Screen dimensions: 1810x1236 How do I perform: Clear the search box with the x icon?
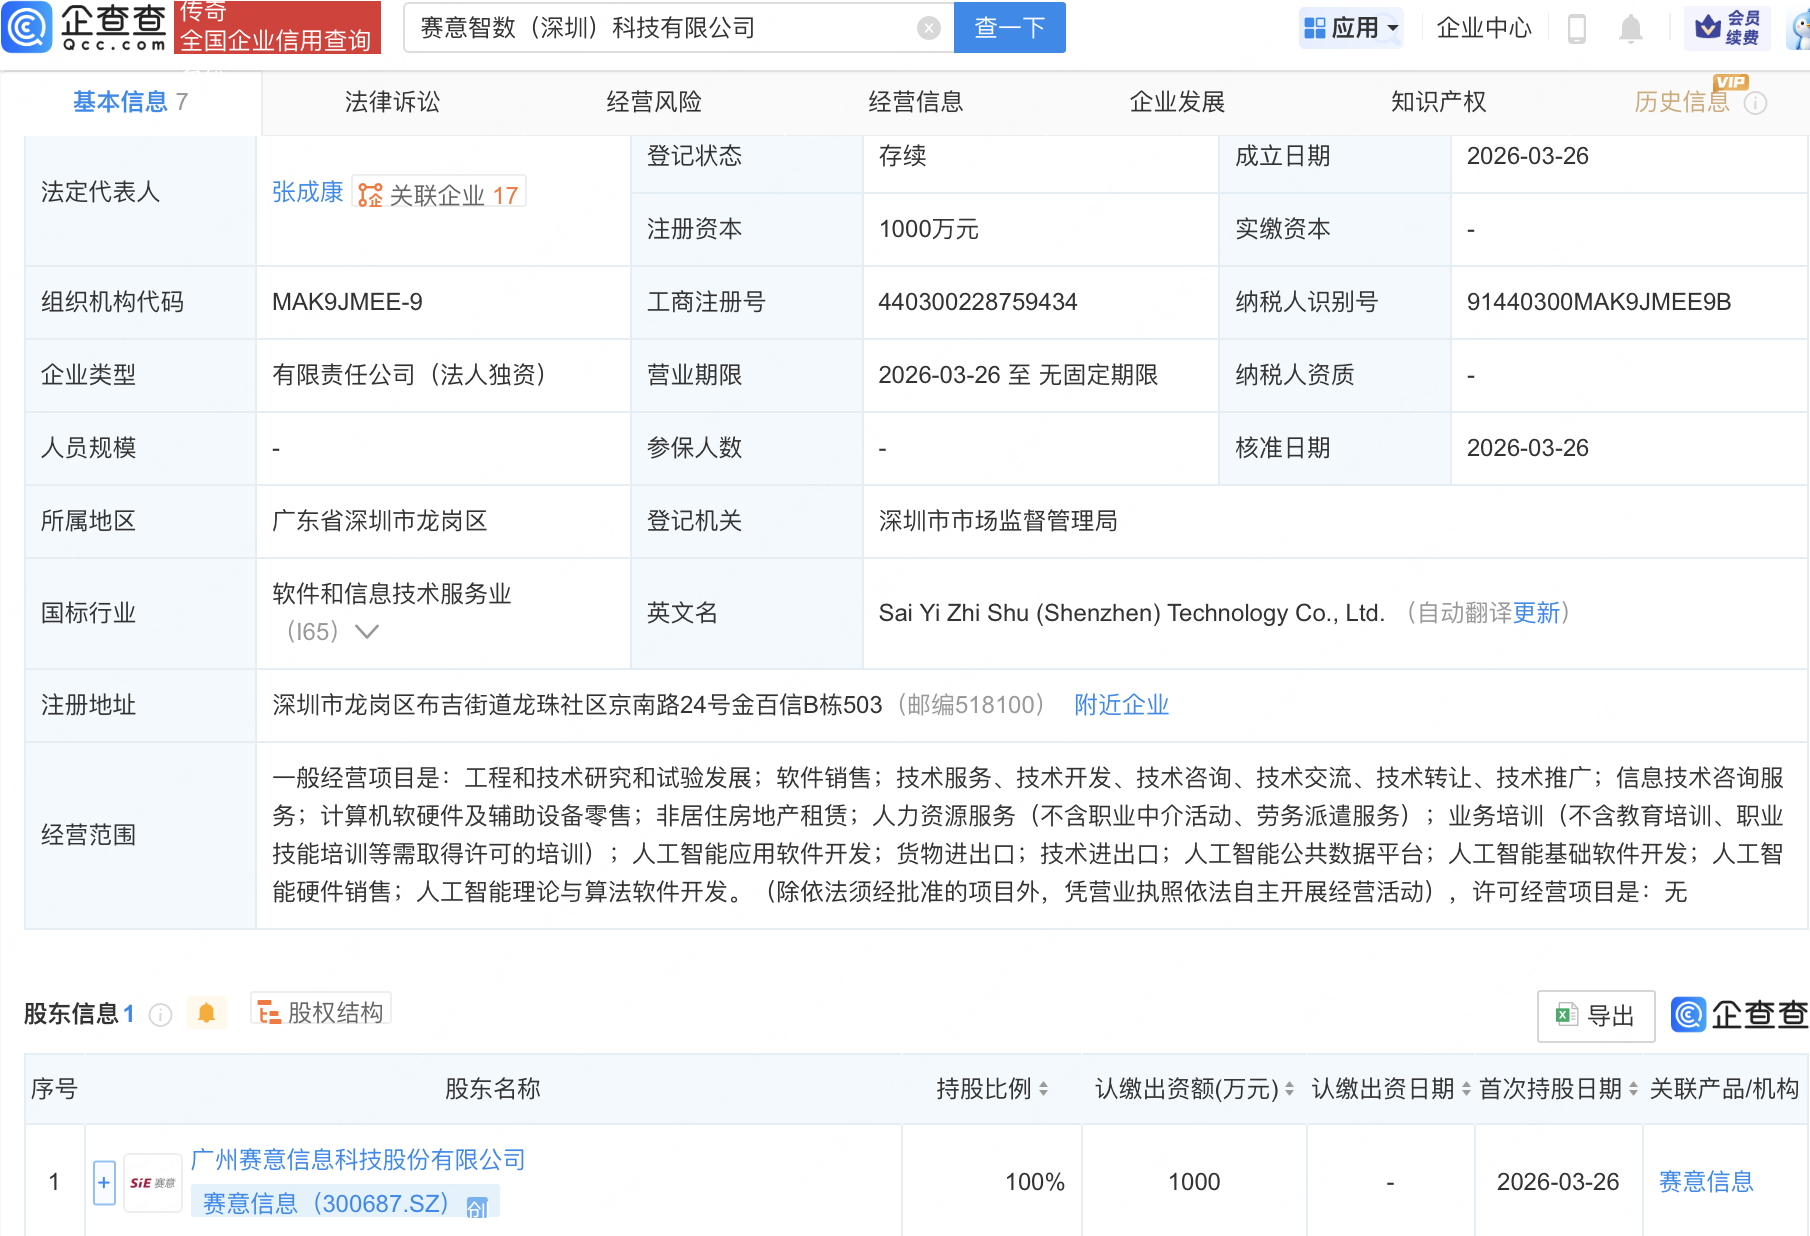[x=928, y=28]
